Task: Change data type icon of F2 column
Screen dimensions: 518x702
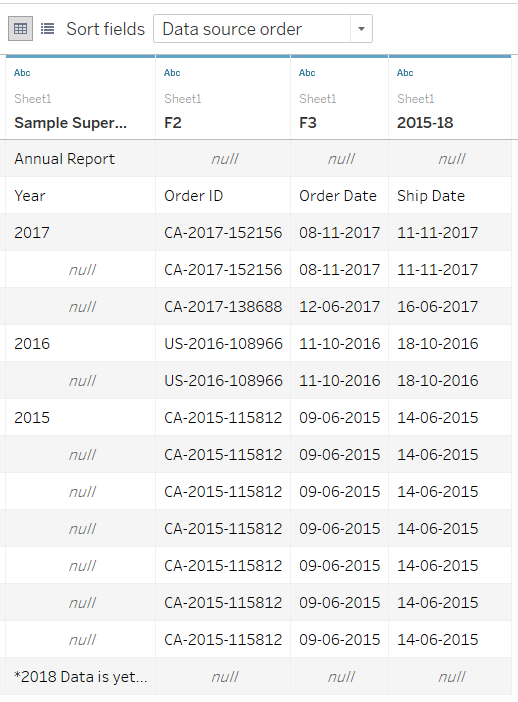Action: coord(172,73)
